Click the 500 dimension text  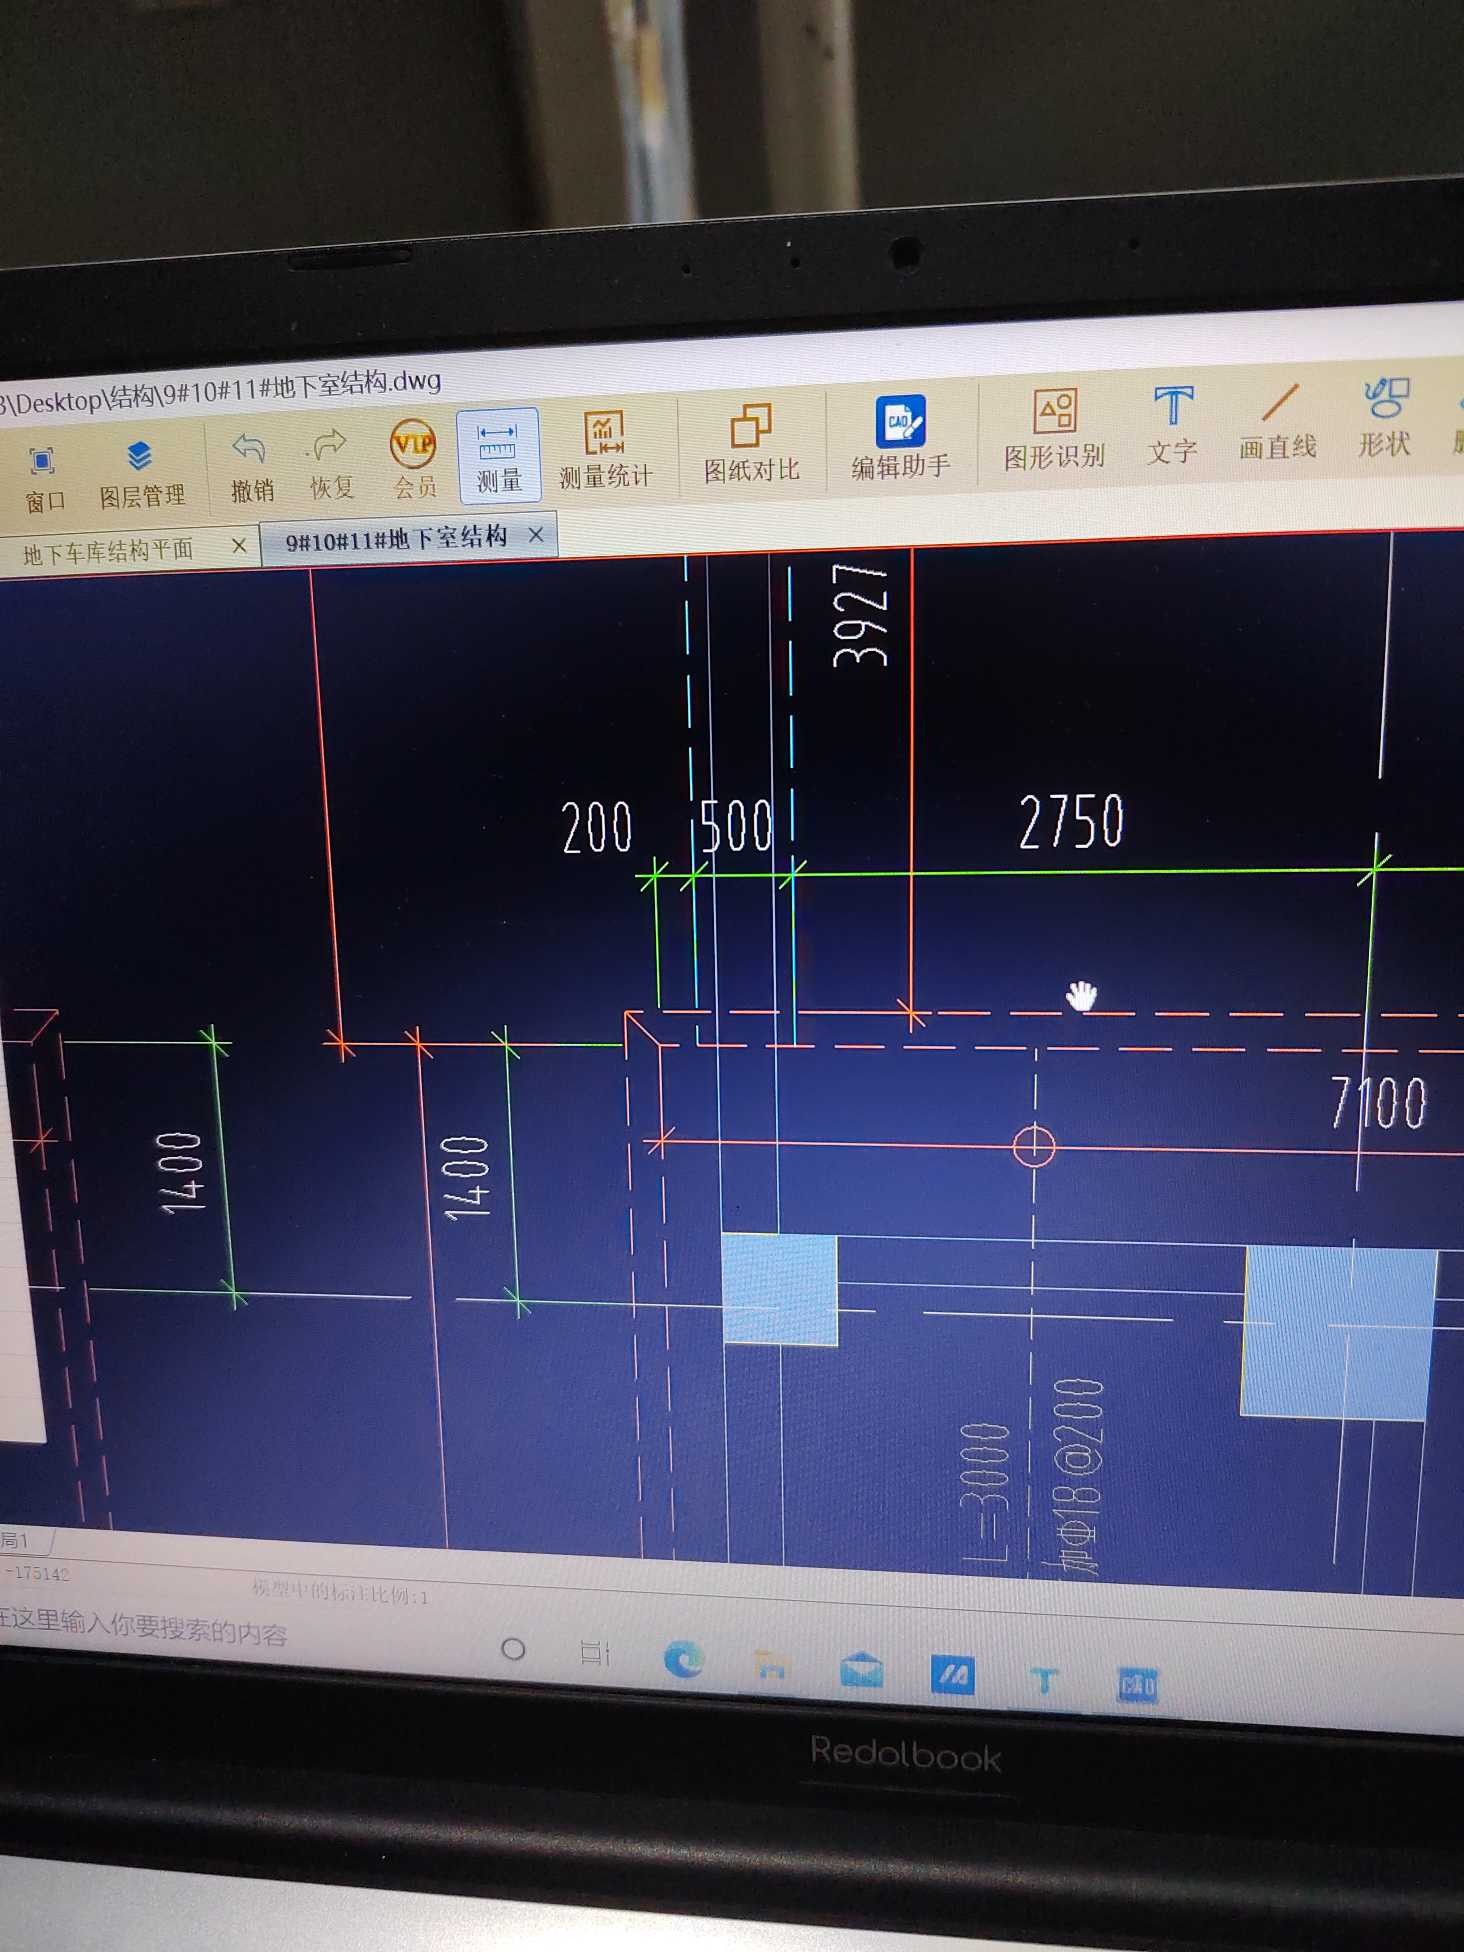(737, 825)
